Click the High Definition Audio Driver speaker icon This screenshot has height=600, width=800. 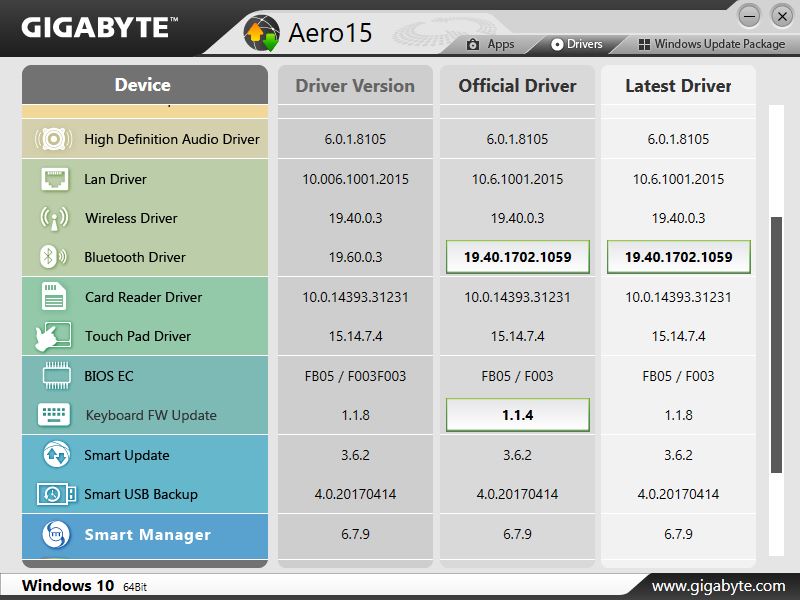tap(54, 139)
